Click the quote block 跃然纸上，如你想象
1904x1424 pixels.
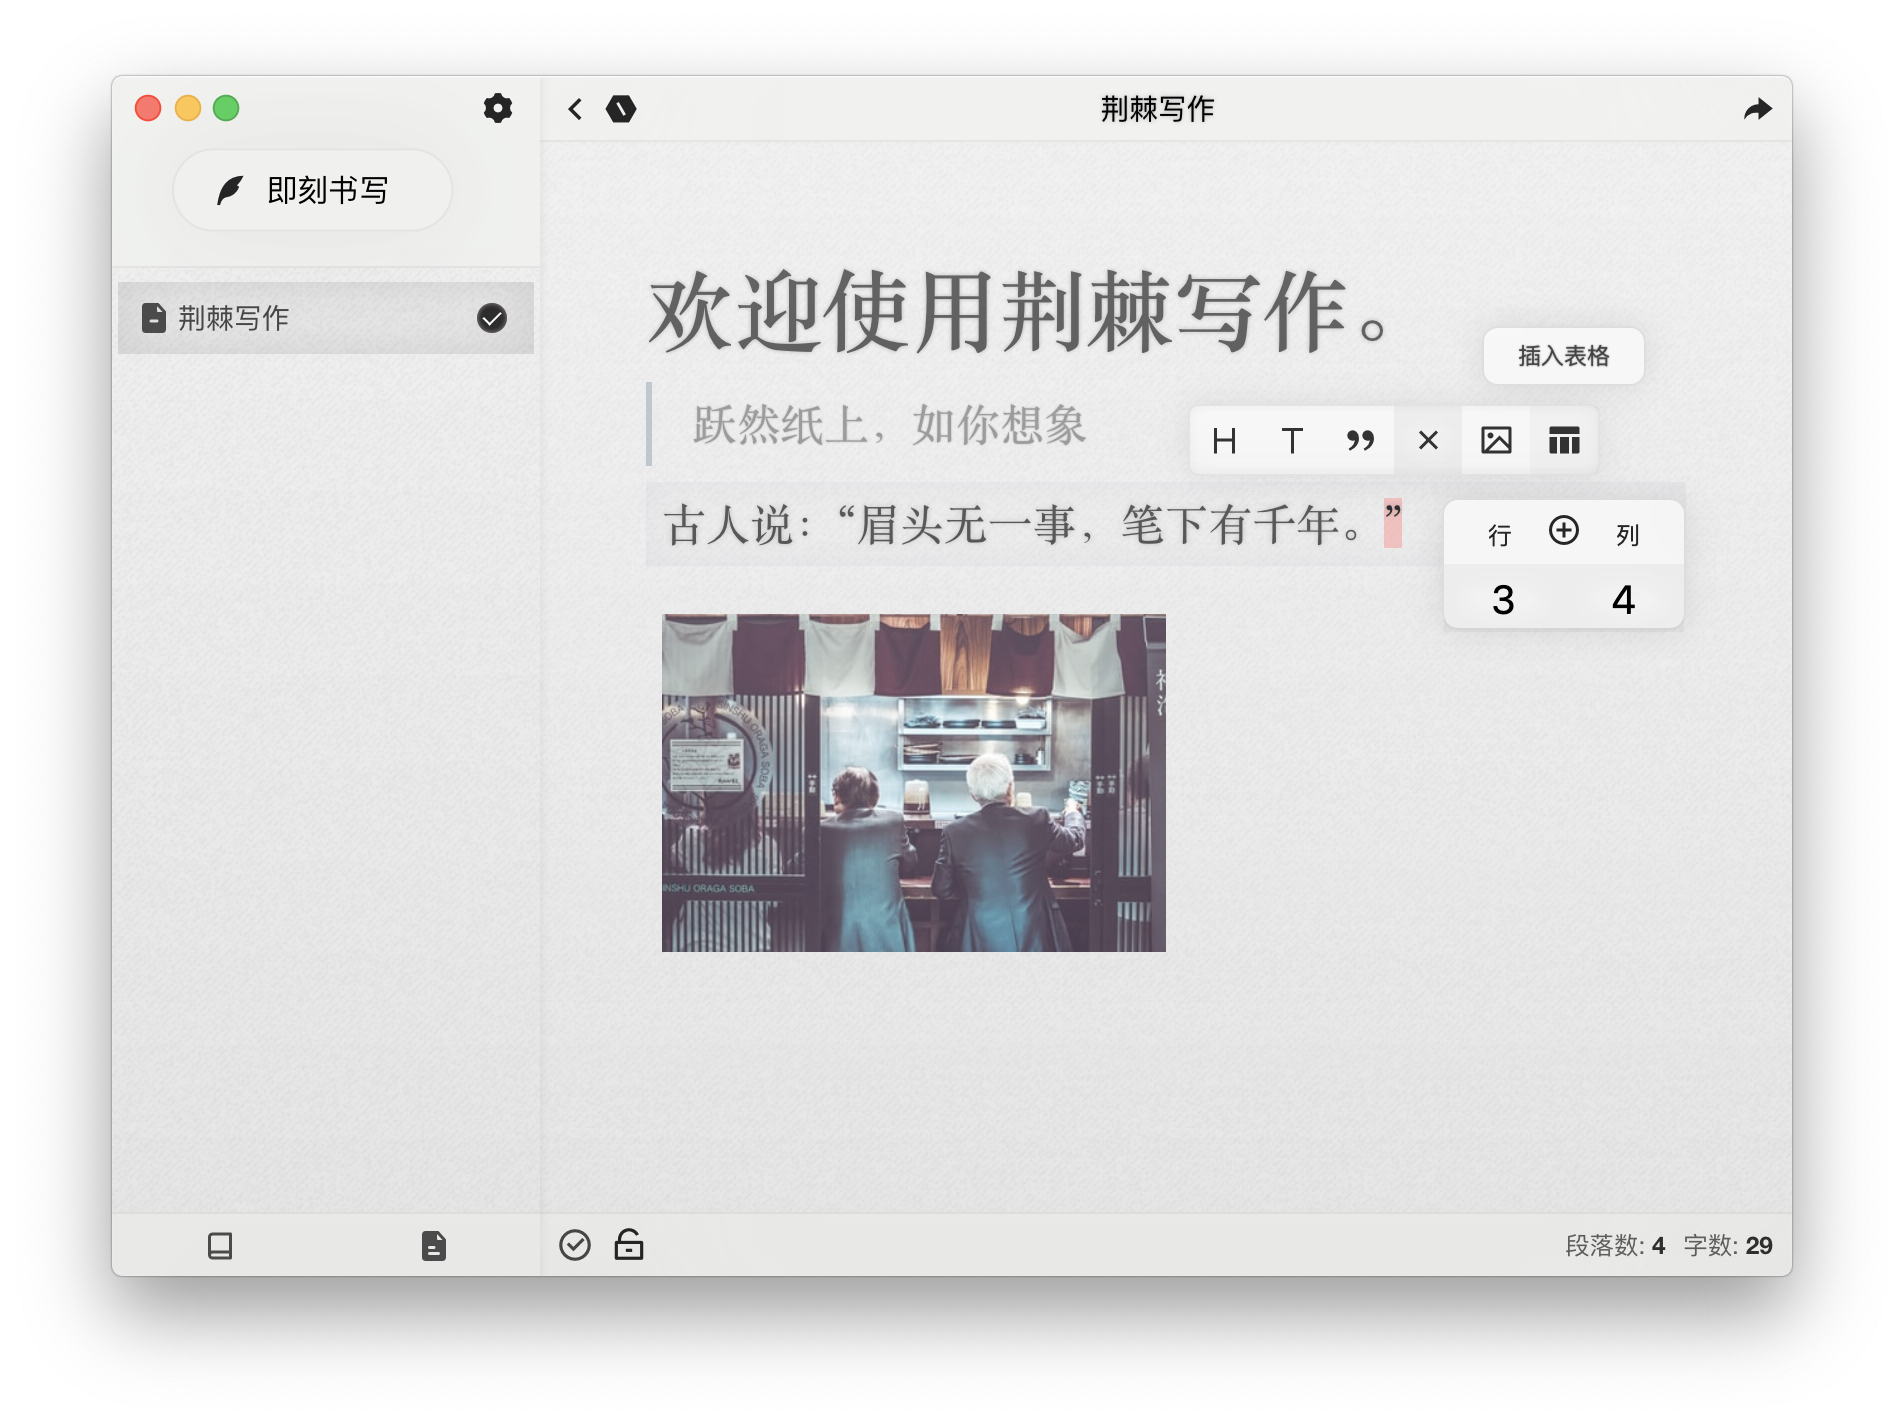tap(890, 425)
